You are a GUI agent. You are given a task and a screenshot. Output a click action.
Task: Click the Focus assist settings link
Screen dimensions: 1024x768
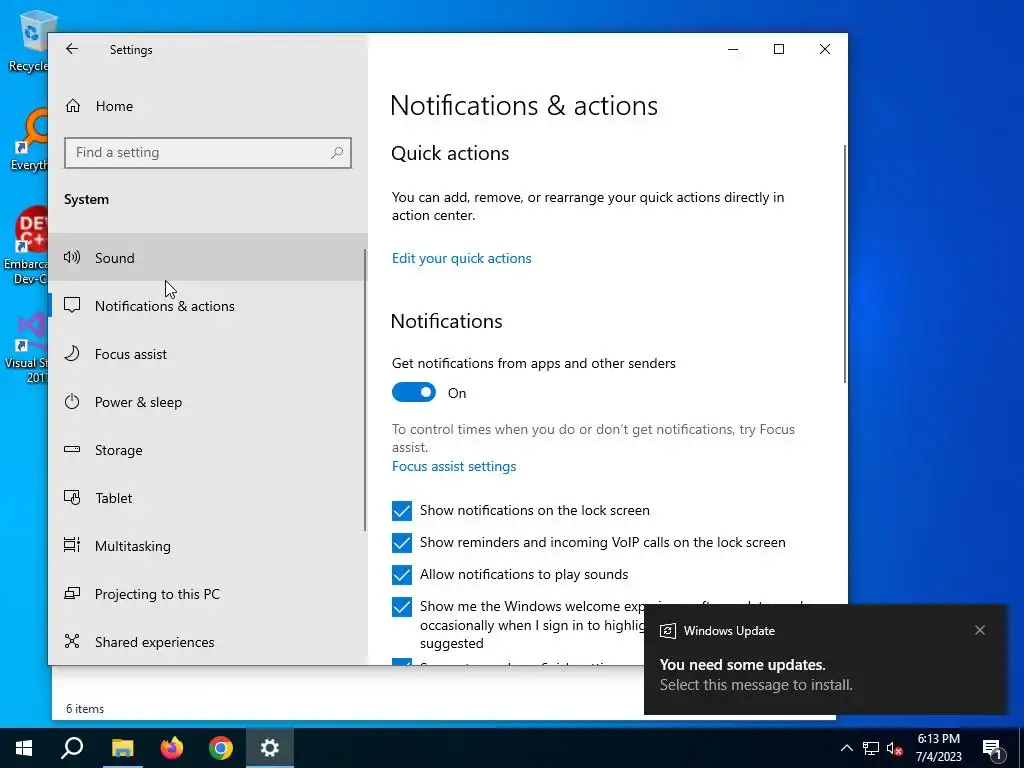coord(454,466)
